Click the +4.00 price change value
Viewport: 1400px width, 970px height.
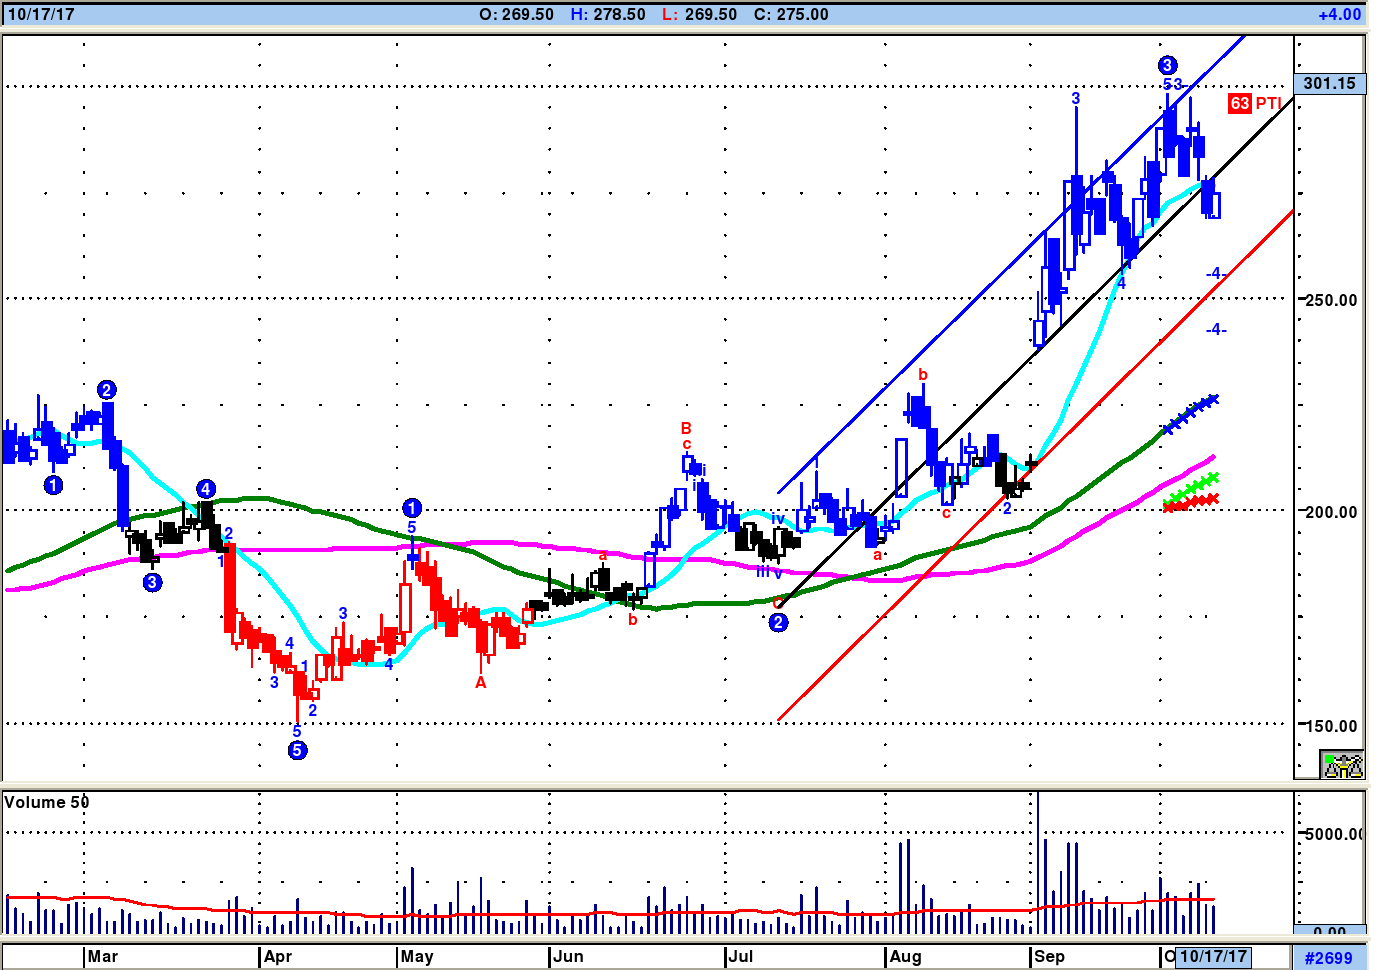[1339, 14]
